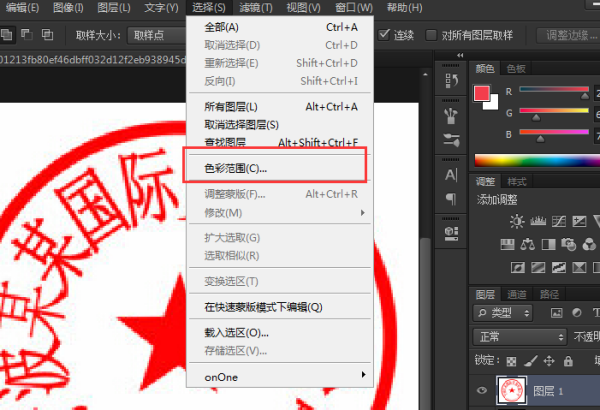Open the Paragraph panel icon
The width and height of the screenshot is (600, 410).
point(451,199)
